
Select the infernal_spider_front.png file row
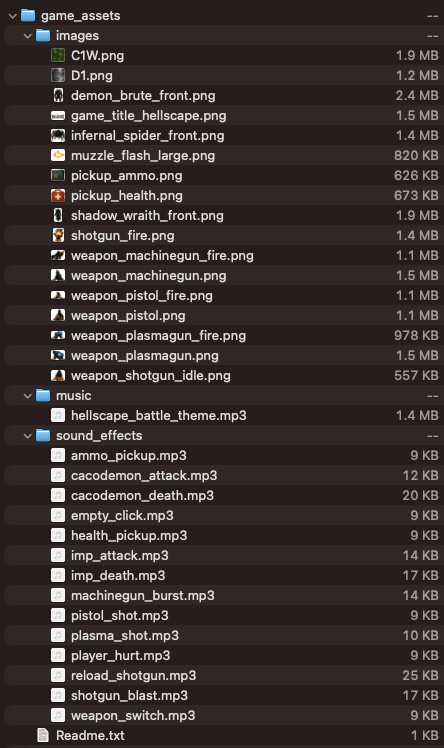(x=222, y=135)
